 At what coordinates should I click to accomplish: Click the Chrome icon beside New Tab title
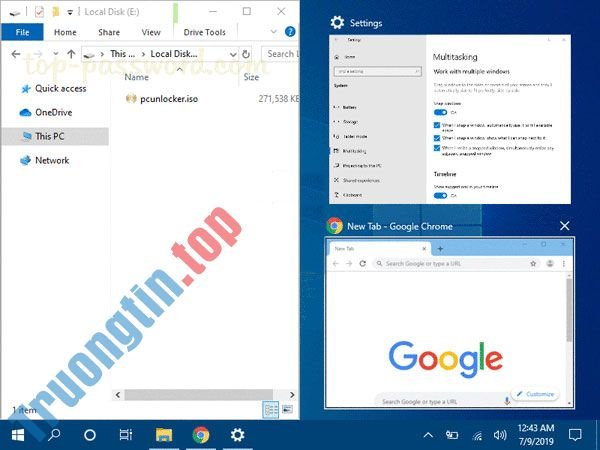pyautogui.click(x=334, y=226)
